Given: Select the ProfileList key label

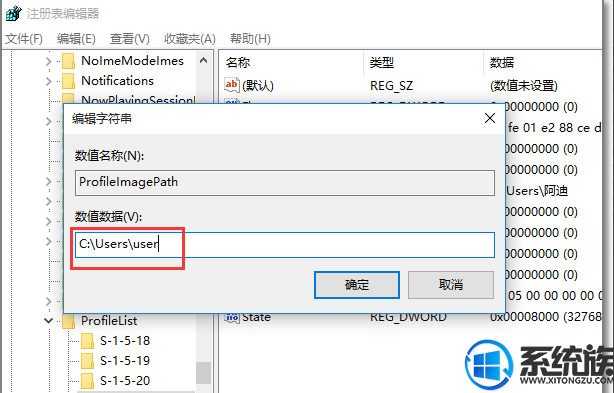Looking at the screenshot, I should pyautogui.click(x=109, y=321).
